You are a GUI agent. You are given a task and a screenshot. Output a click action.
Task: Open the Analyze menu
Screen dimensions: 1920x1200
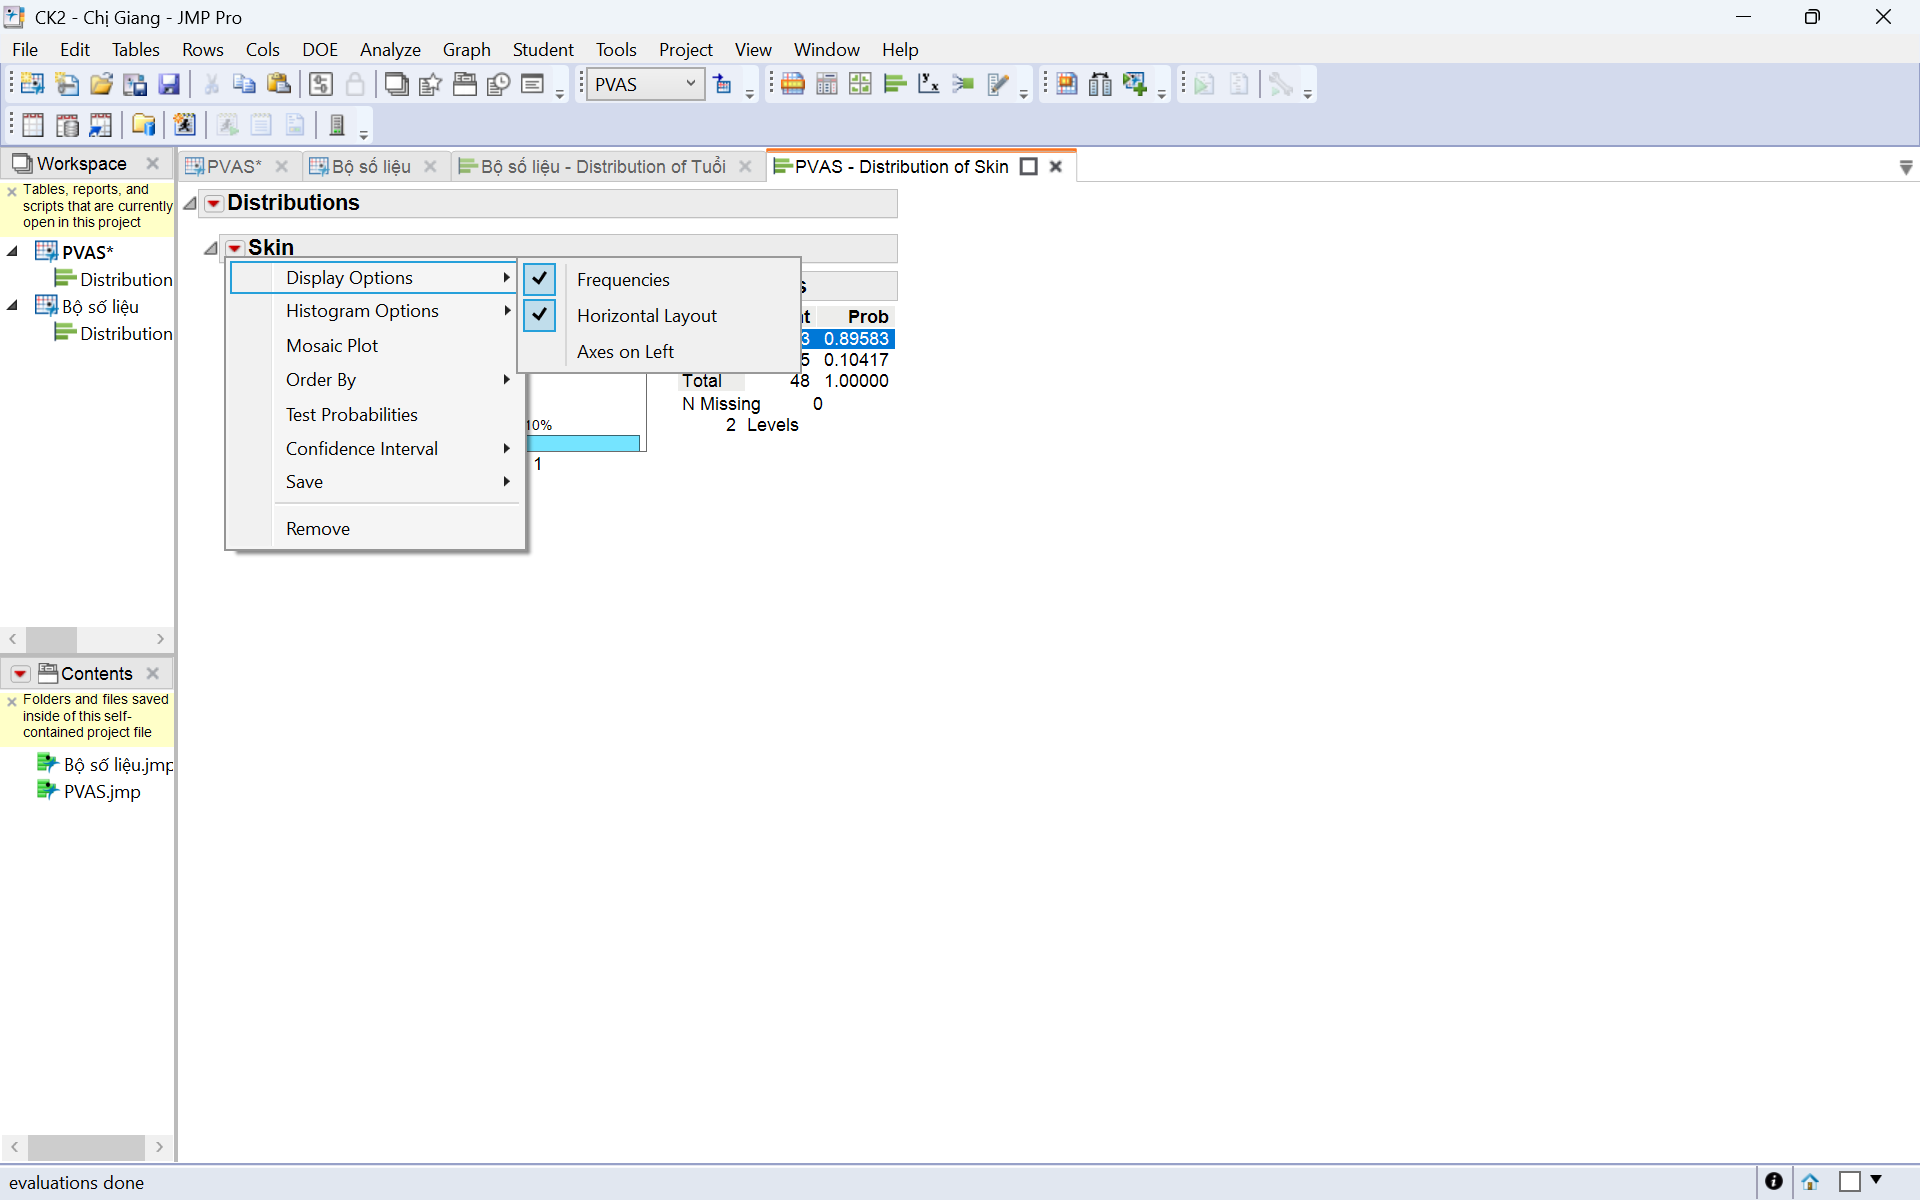(x=390, y=49)
